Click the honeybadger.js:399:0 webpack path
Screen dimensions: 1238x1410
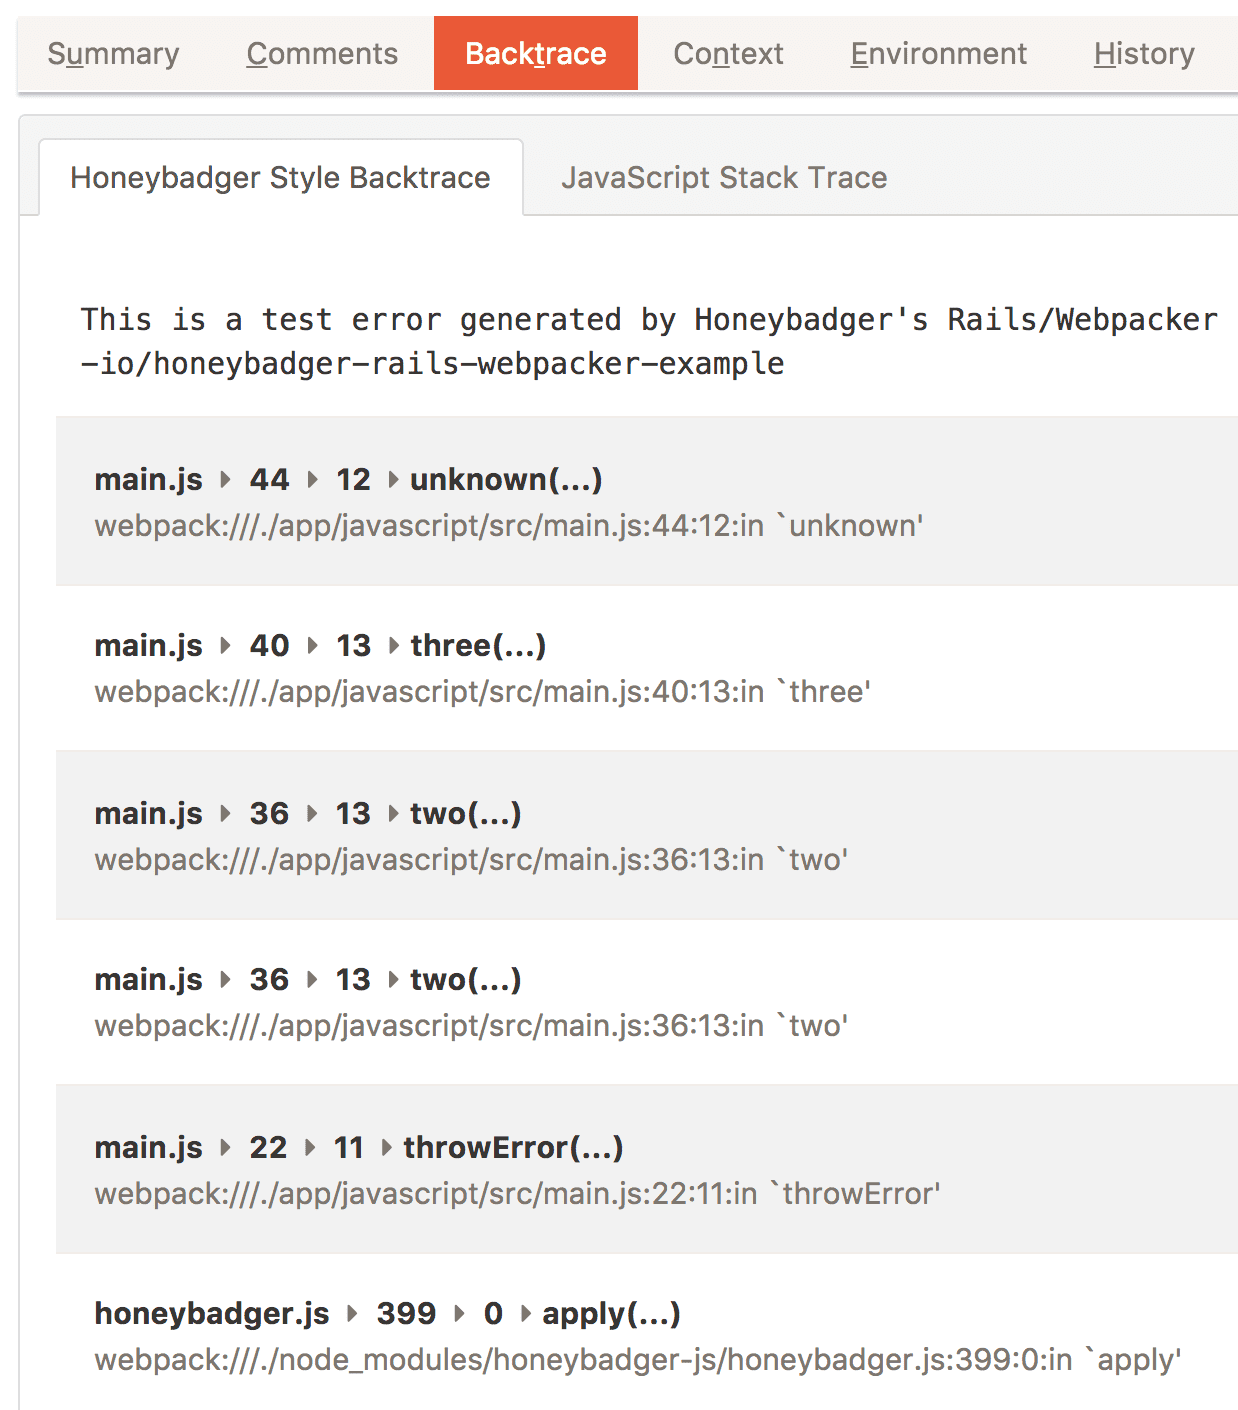[637, 1360]
